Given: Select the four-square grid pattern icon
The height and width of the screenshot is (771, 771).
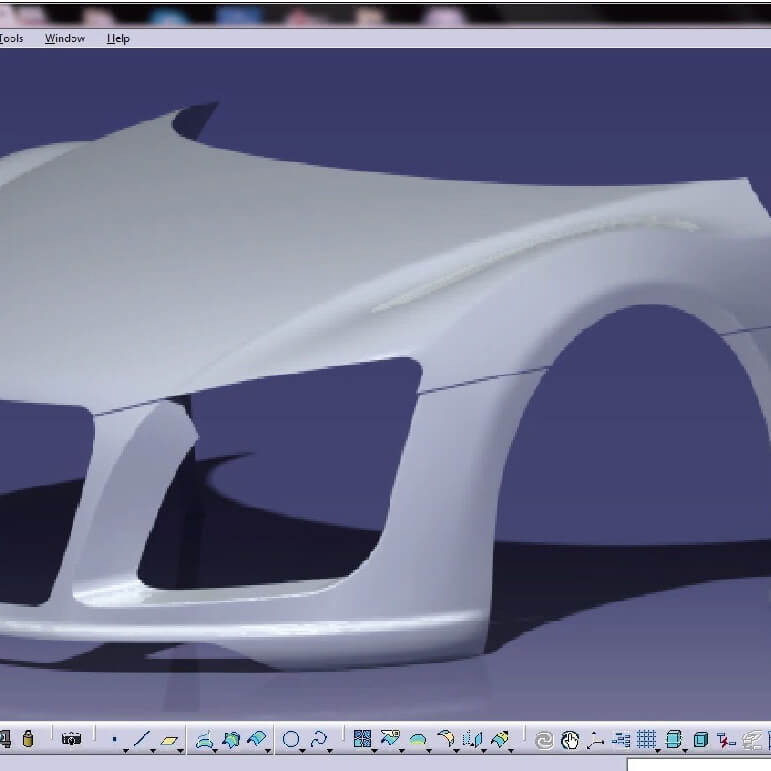Looking at the screenshot, I should point(362,740).
